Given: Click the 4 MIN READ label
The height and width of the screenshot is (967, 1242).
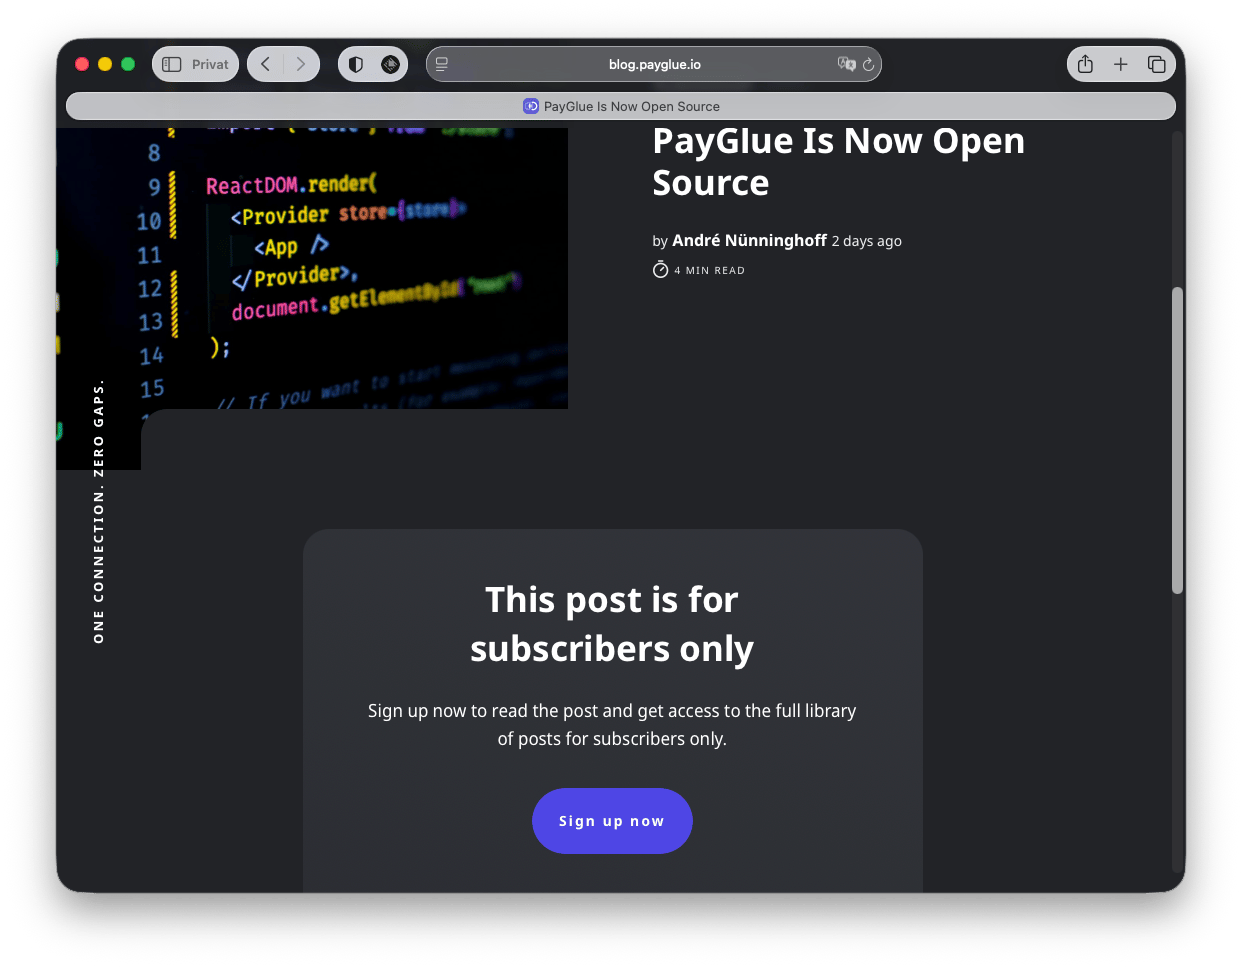Looking at the screenshot, I should coord(709,270).
